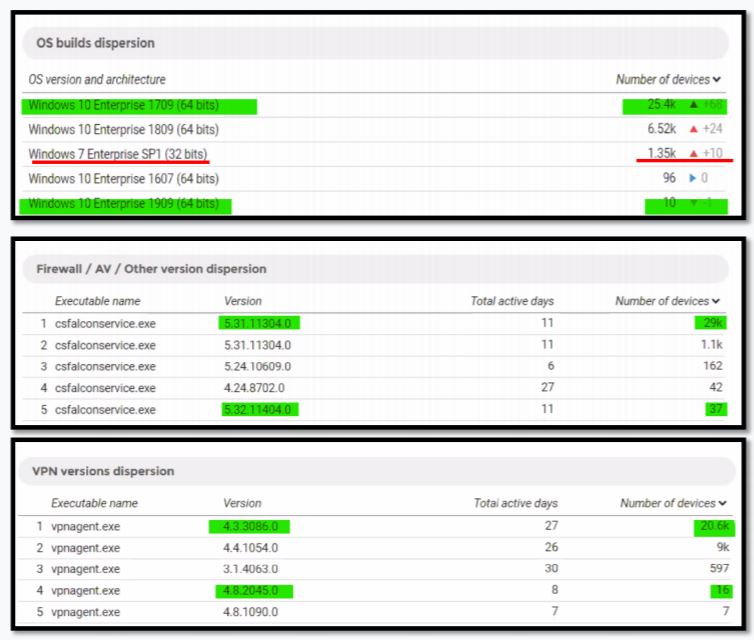754x640 pixels.
Task: Select csfalconservice.exe version 5.32.11404.0
Action: [262, 409]
